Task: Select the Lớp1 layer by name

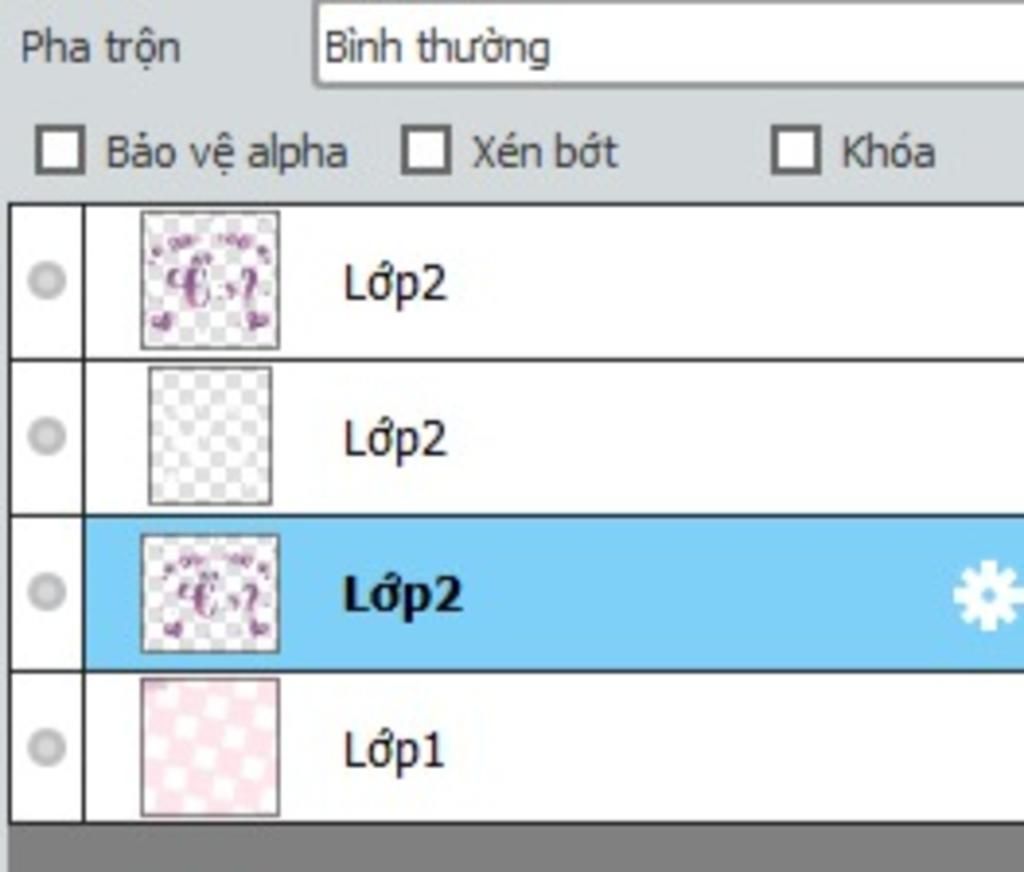Action: 394,751
